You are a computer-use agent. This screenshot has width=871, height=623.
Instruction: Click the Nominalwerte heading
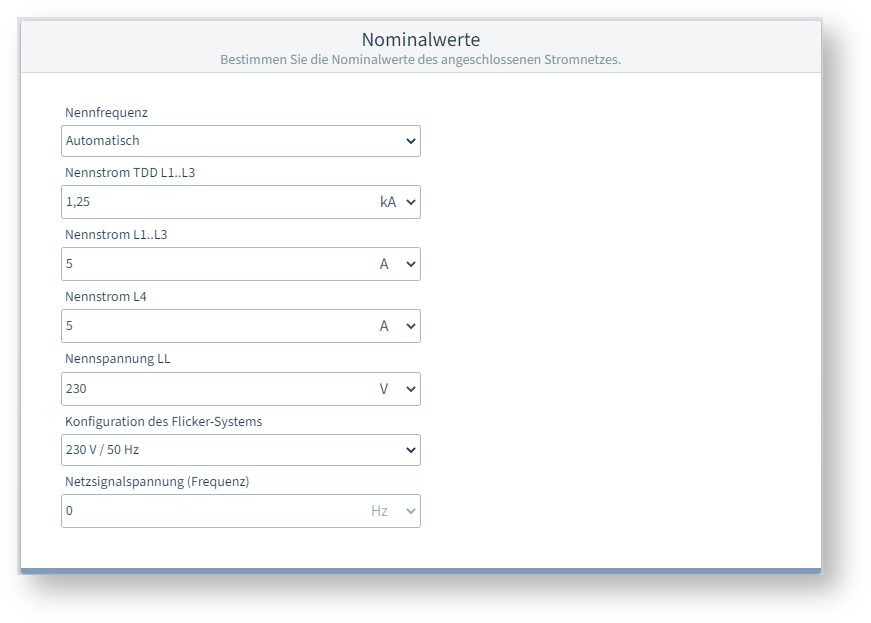[420, 40]
